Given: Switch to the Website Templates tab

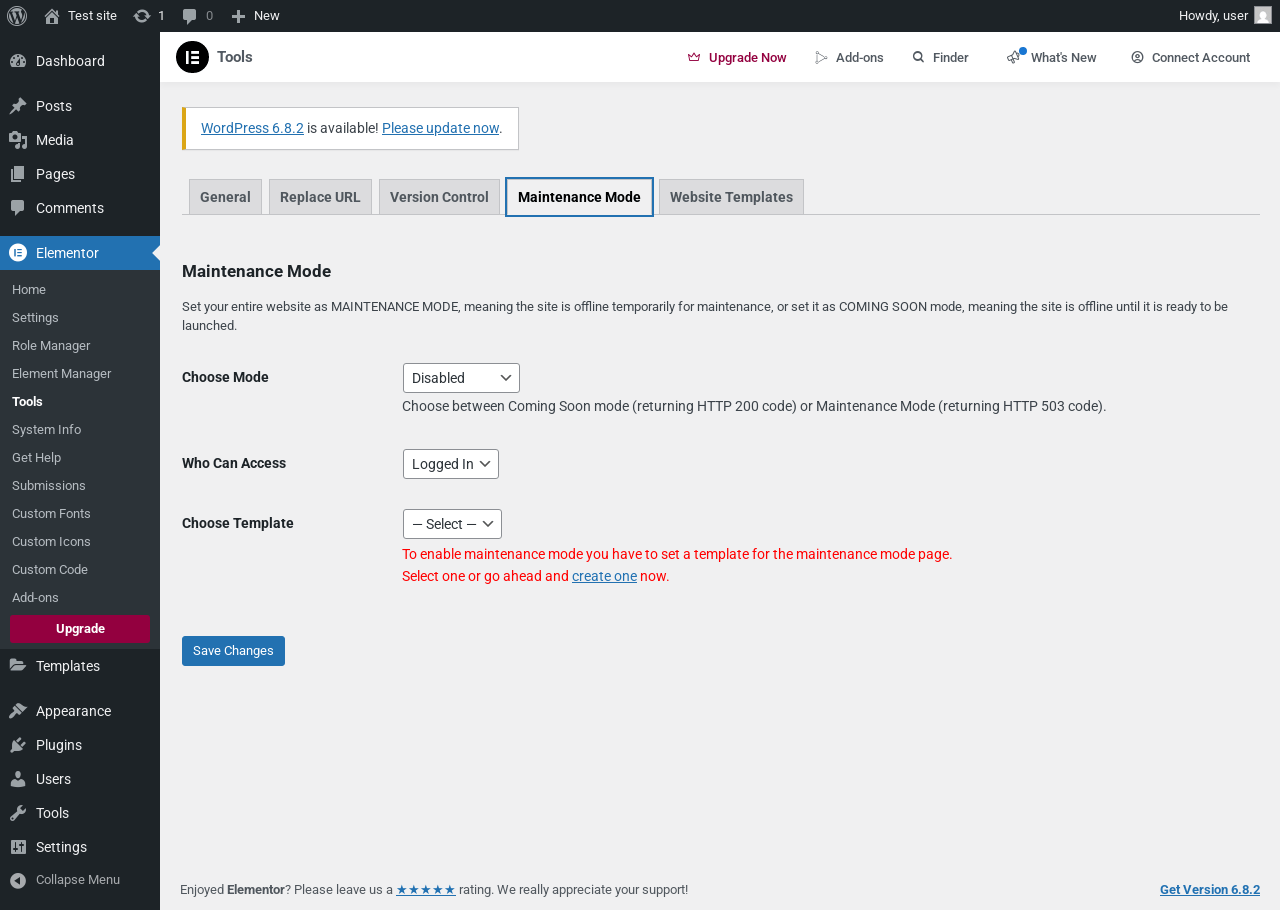Looking at the screenshot, I should pyautogui.click(x=731, y=197).
